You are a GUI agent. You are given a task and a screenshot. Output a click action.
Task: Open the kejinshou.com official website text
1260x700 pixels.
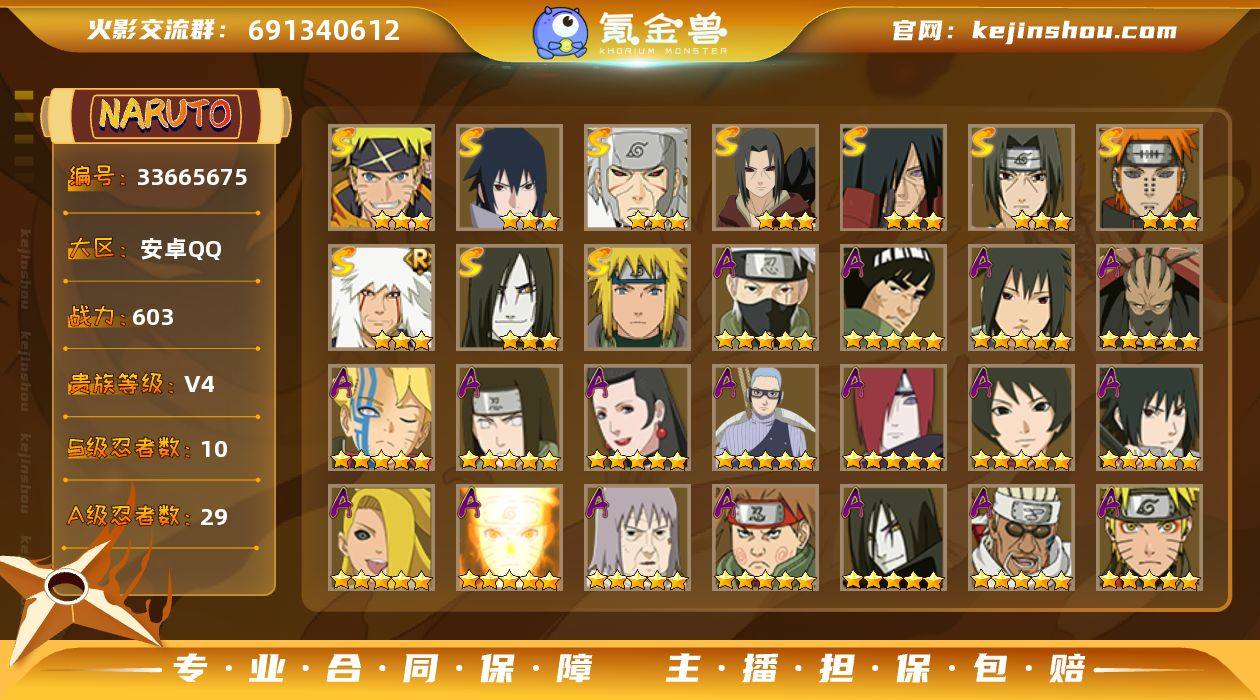pyautogui.click(x=1075, y=31)
